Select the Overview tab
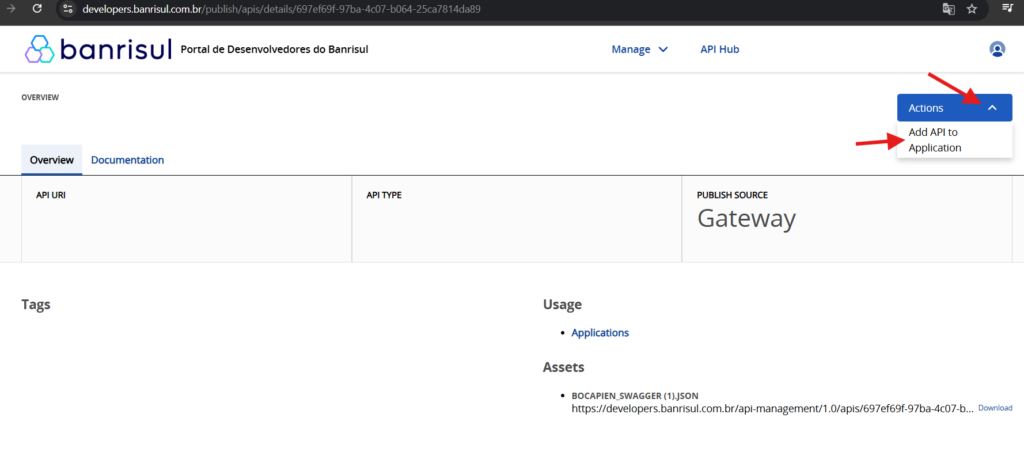 [51, 160]
